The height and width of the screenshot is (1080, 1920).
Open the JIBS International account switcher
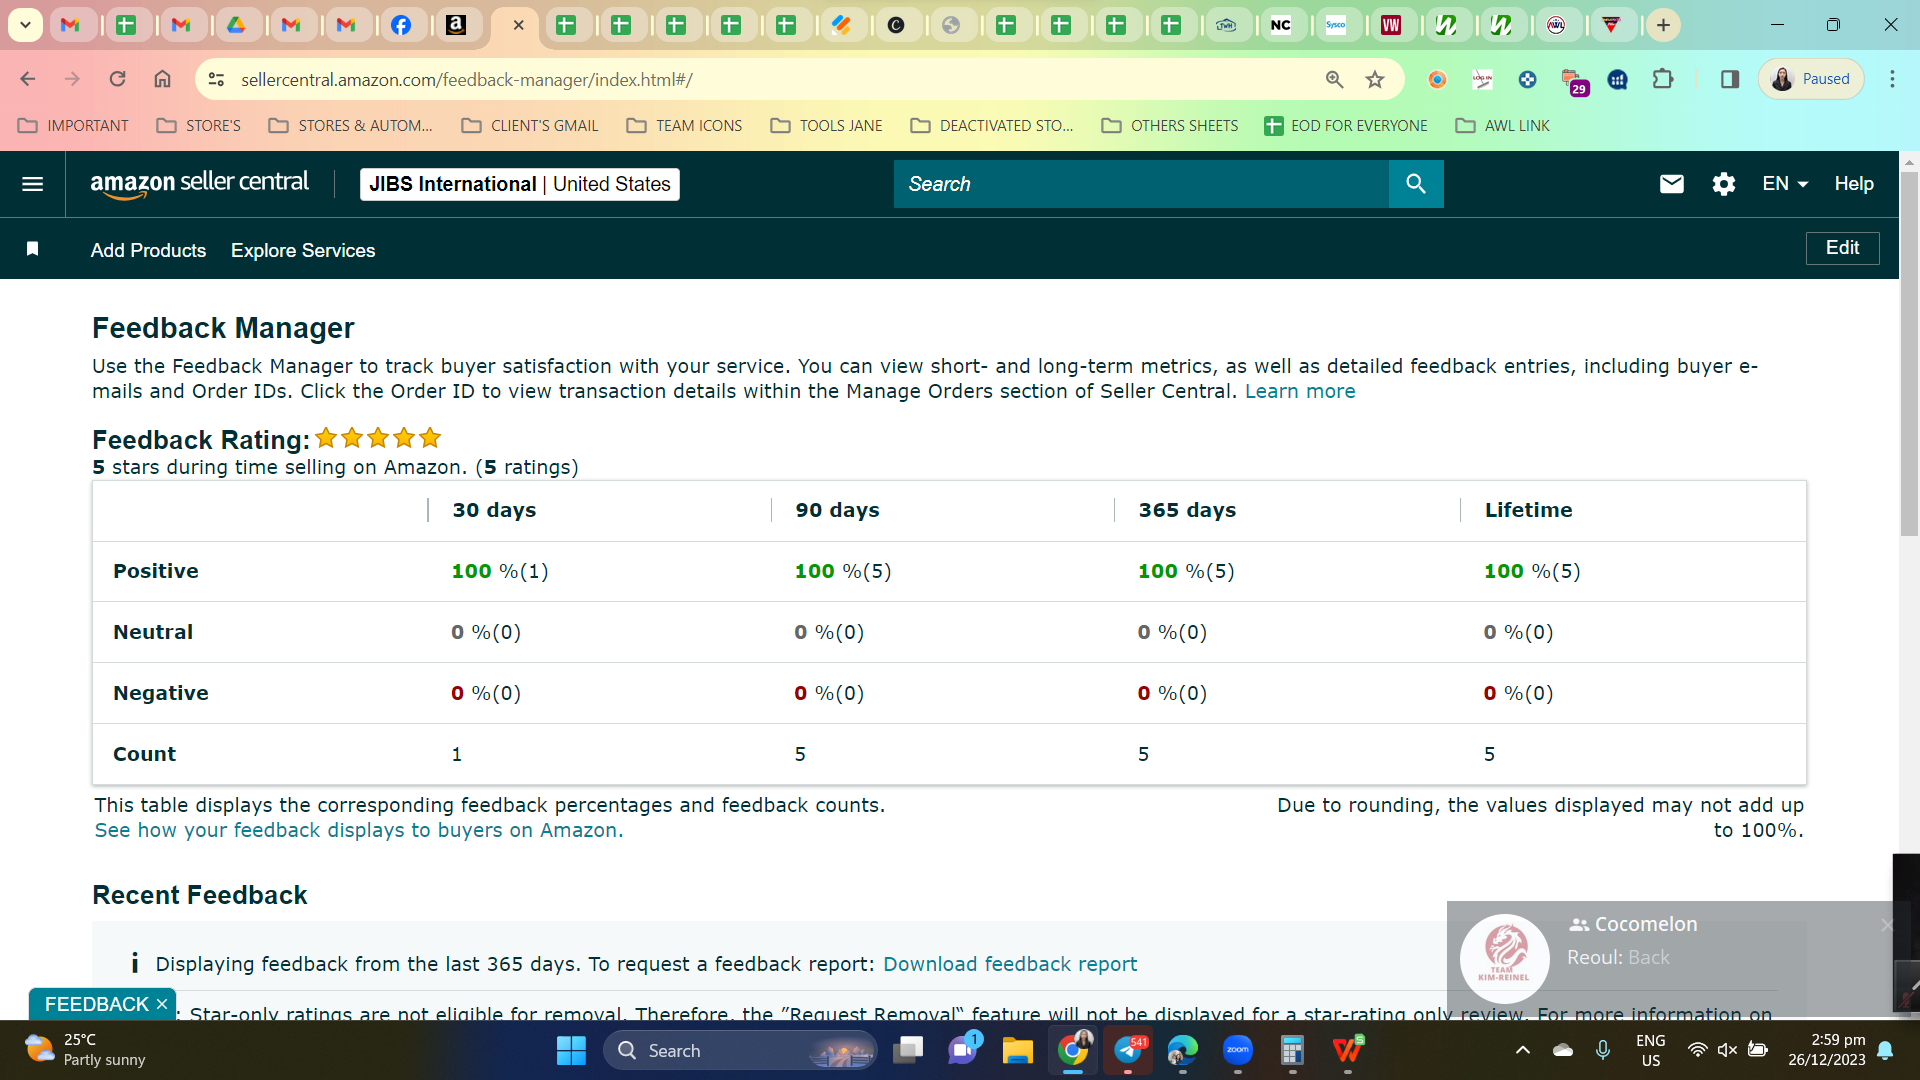pyautogui.click(x=519, y=184)
